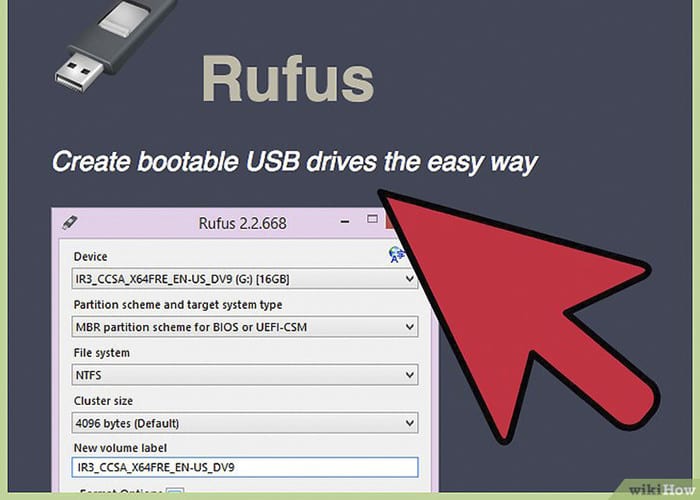Click the New volume label input field
Viewport: 700px width, 500px height.
click(x=245, y=467)
